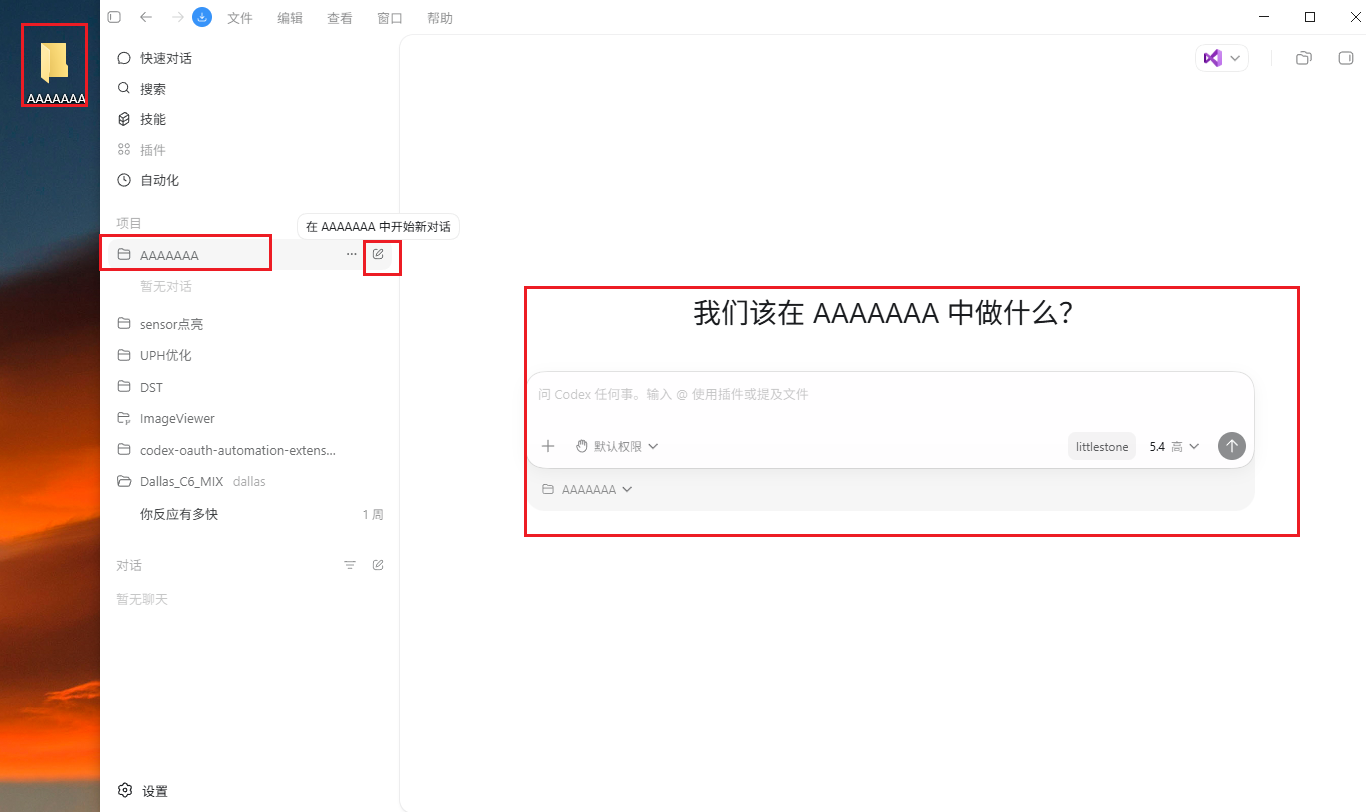Toggle the sidebar icon in the title bar
This screenshot has width=1366, height=812.
coord(114,17)
